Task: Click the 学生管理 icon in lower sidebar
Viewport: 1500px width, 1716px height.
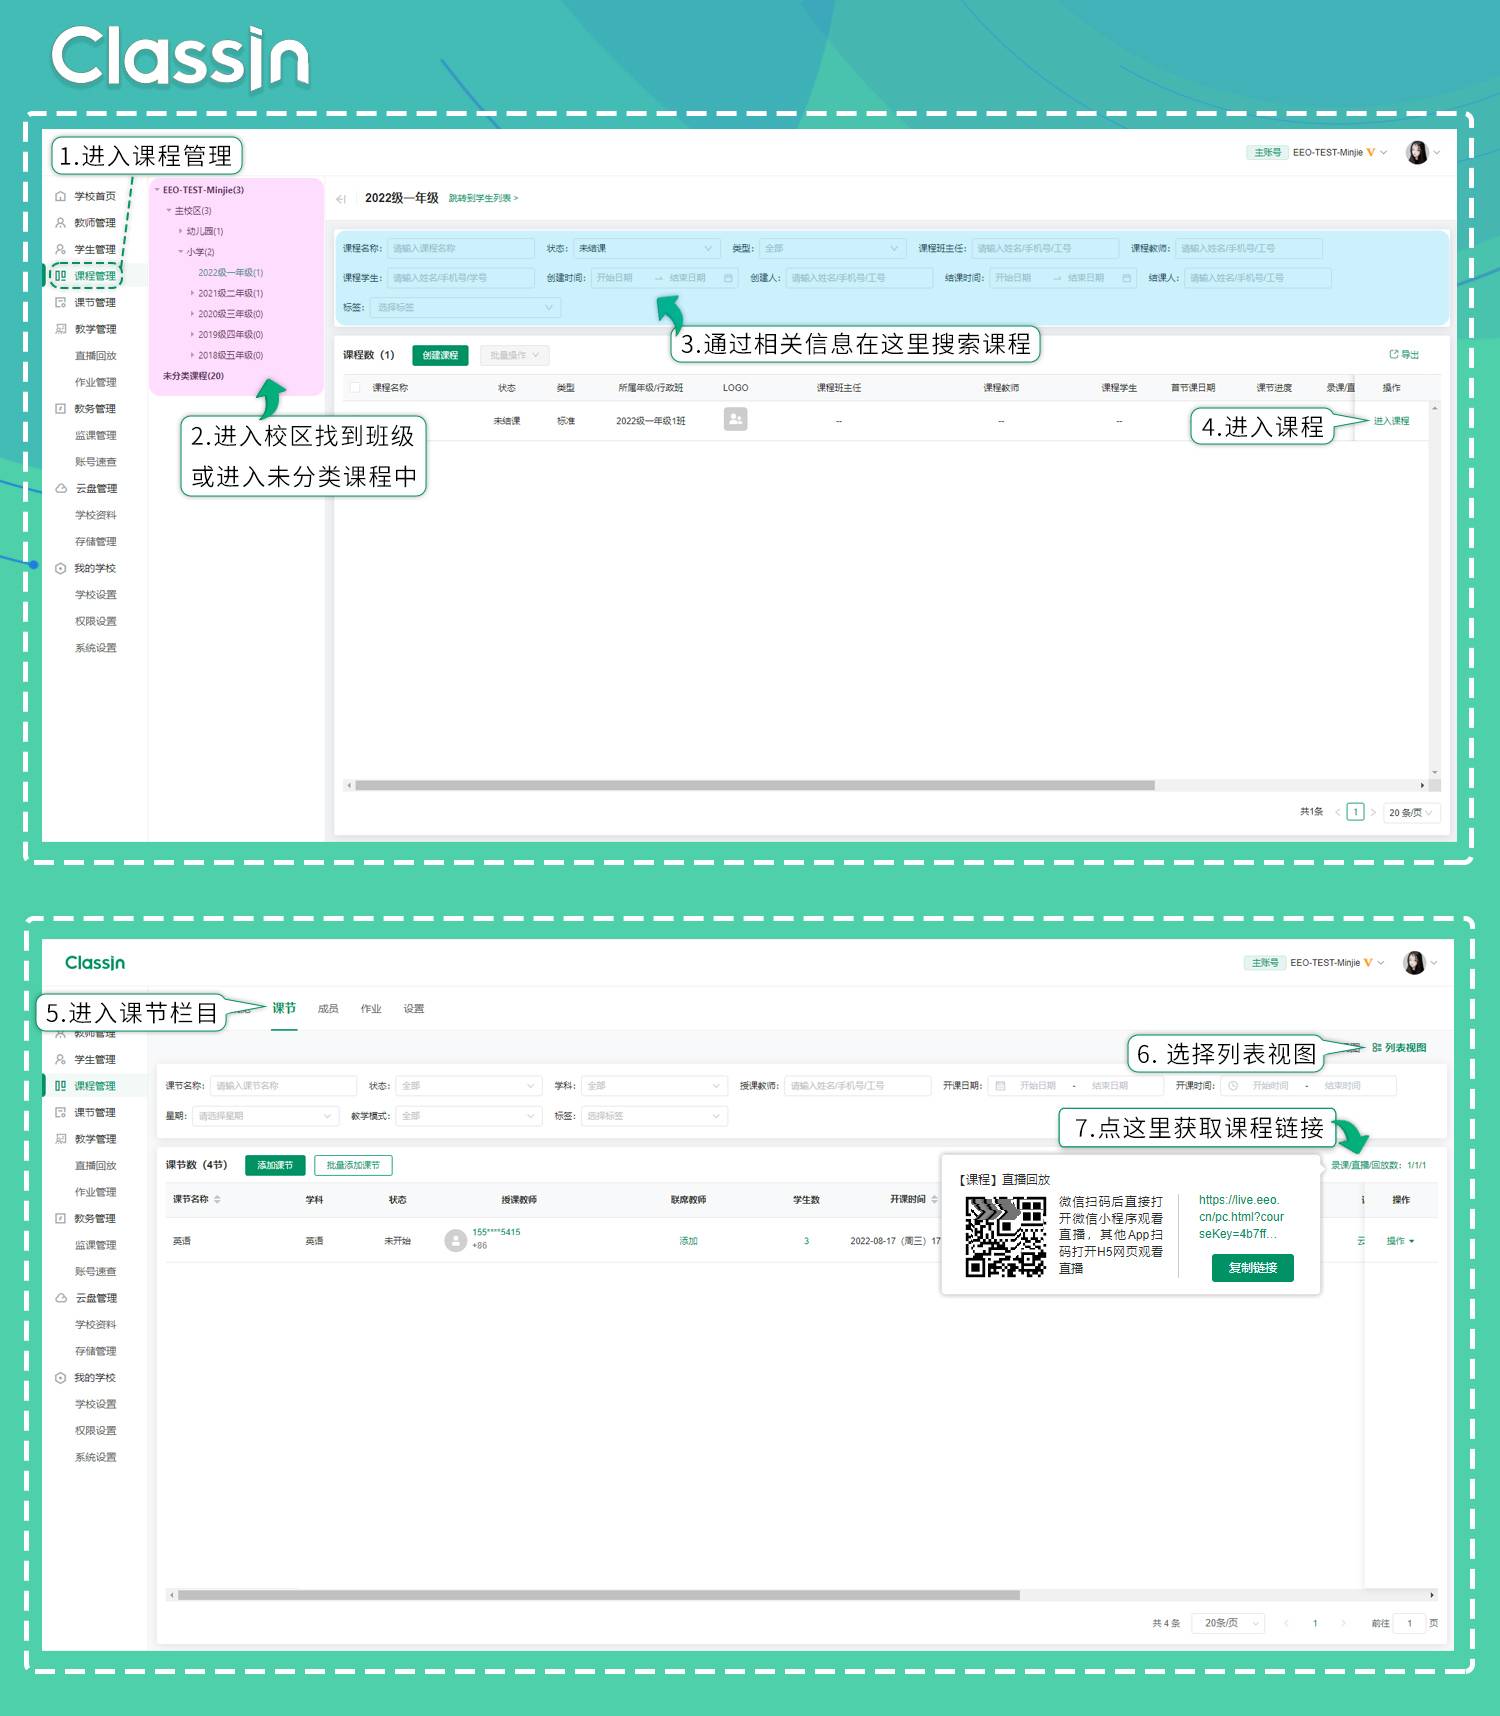Action: (60, 1059)
